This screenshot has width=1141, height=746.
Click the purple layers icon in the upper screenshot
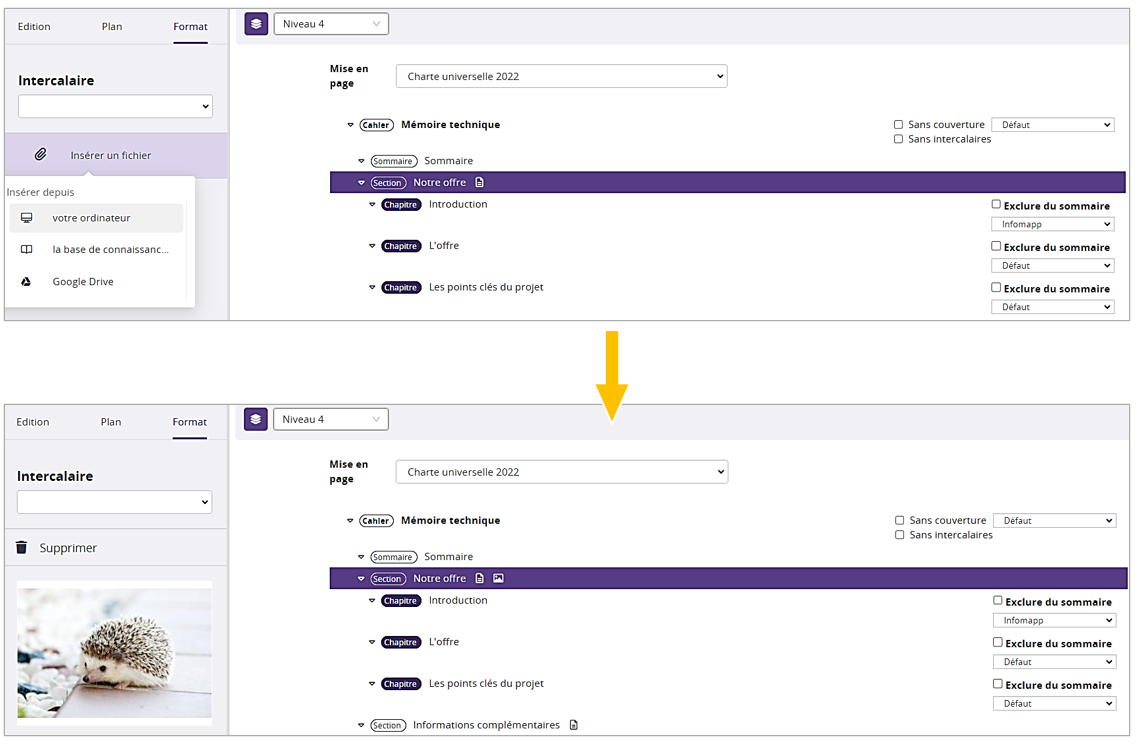pyautogui.click(x=256, y=24)
